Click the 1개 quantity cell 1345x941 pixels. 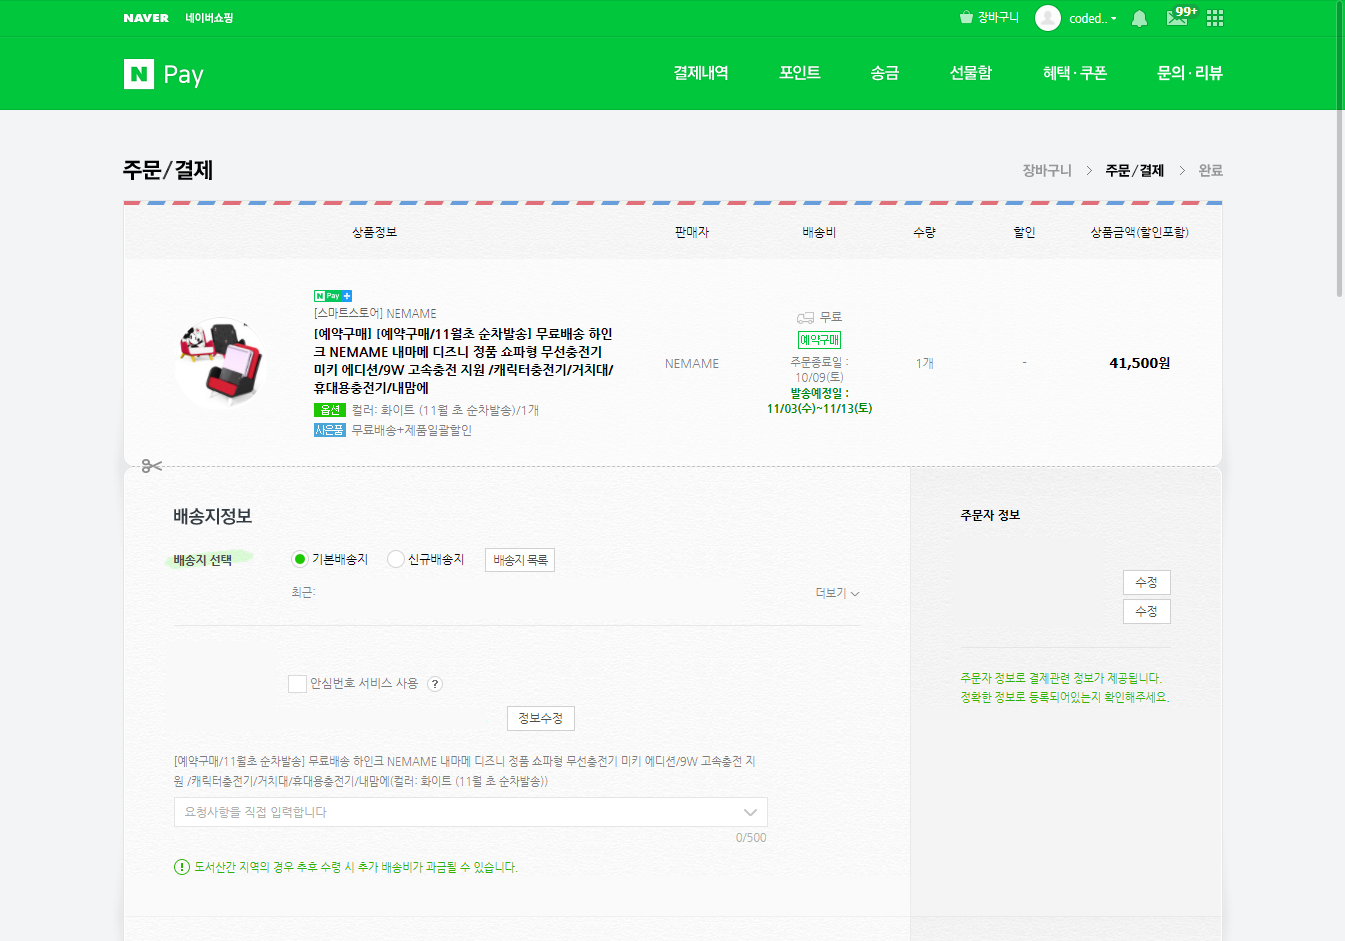[925, 364]
